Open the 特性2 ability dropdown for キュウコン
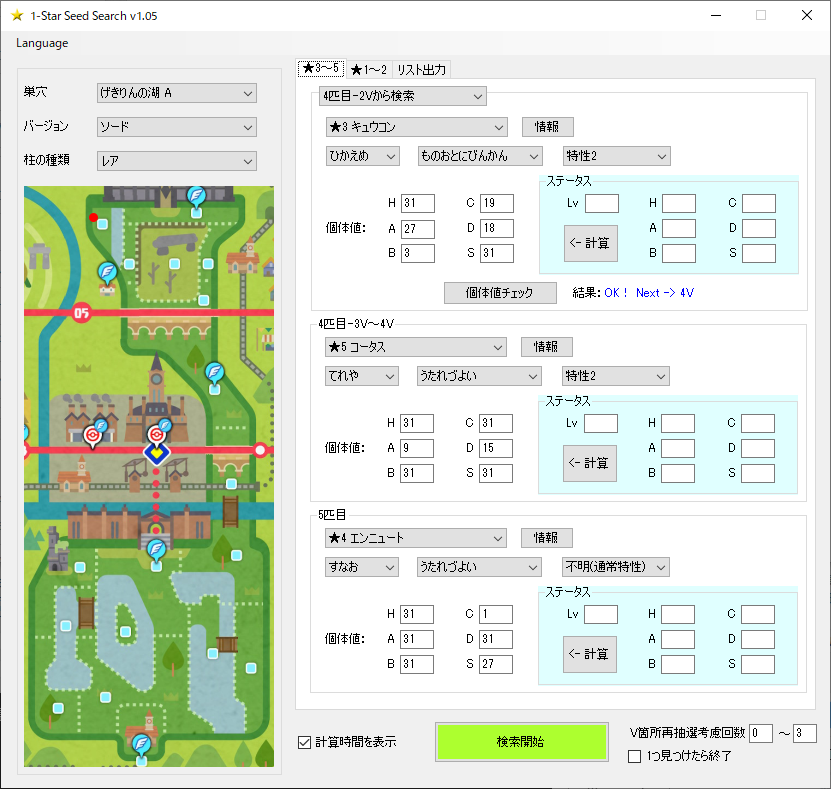 [617, 156]
